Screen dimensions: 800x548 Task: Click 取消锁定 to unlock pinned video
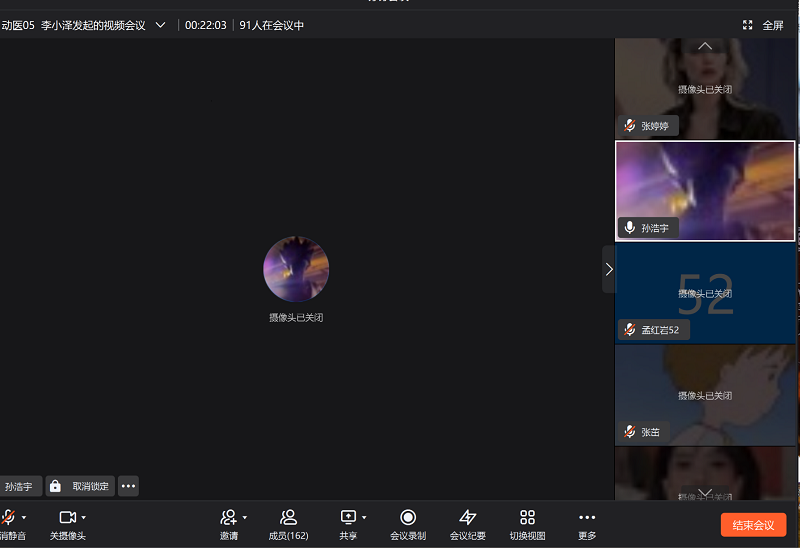pos(80,487)
